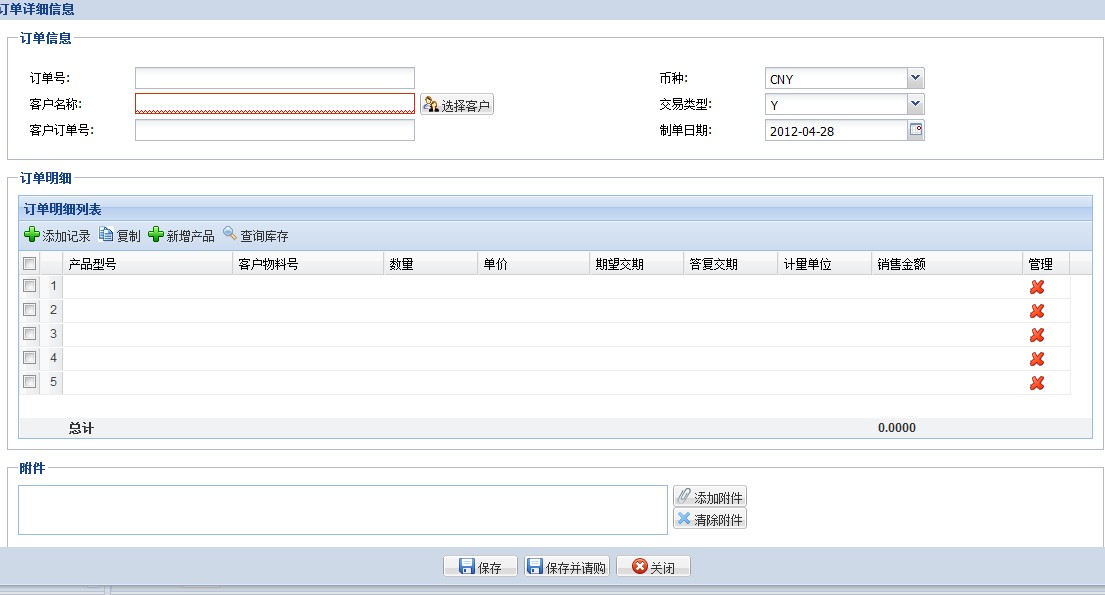The width and height of the screenshot is (1105, 595).
Task: Click 选择客户 button
Action: click(457, 104)
